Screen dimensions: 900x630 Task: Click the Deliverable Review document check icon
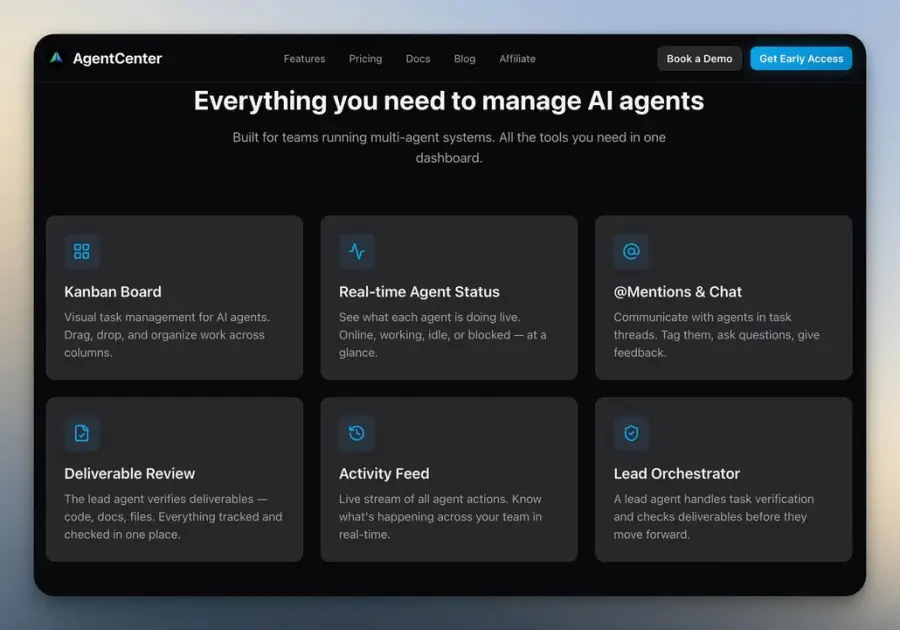pos(82,433)
